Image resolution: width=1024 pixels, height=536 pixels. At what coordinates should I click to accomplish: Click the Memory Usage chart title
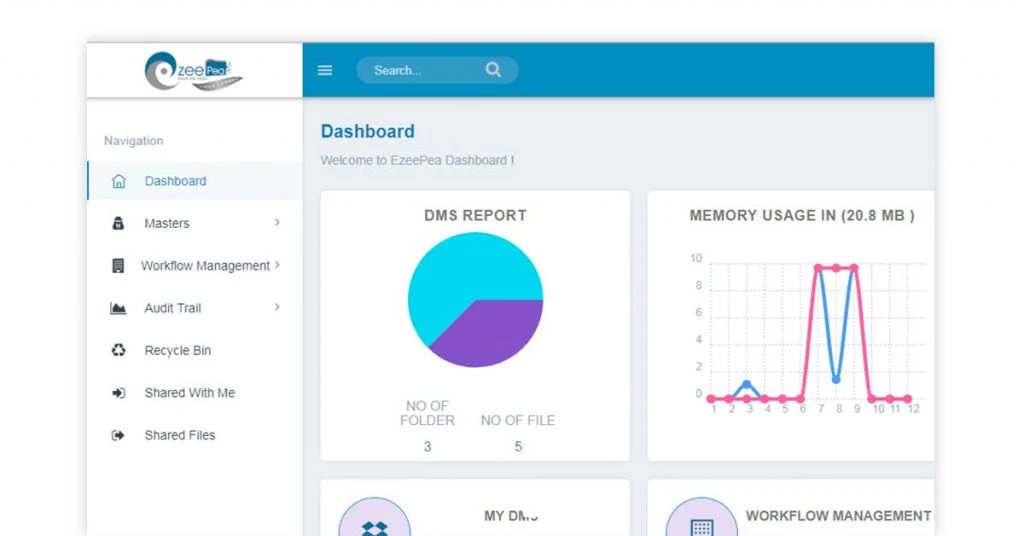click(802, 215)
